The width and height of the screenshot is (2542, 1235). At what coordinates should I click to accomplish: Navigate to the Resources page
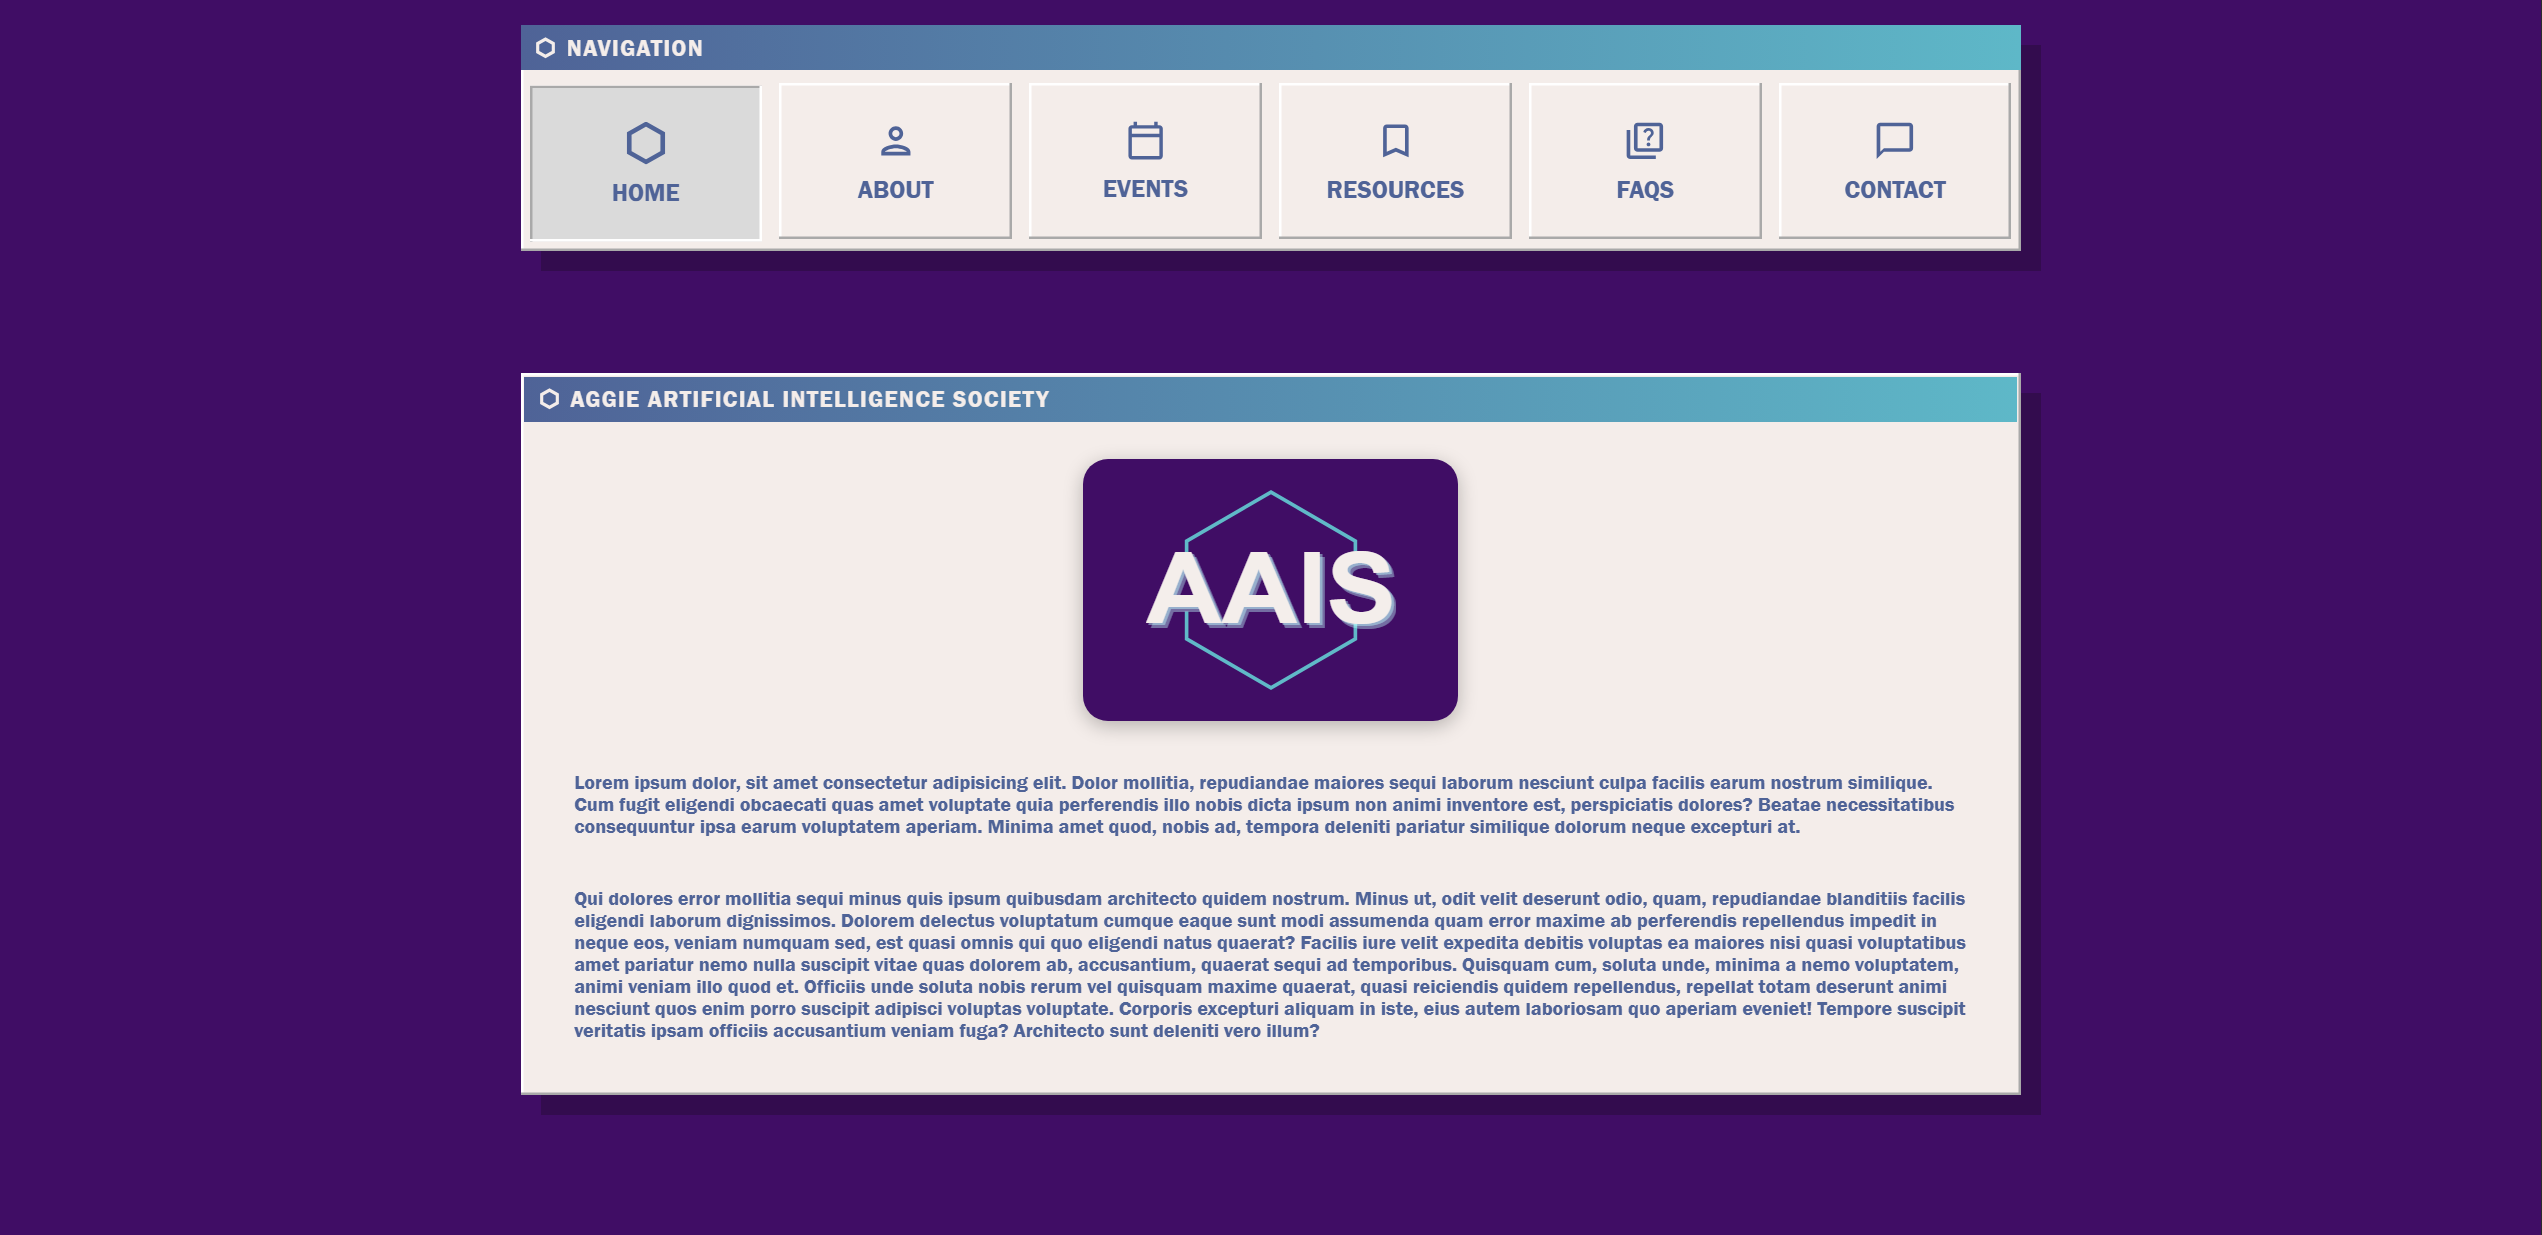1394,160
